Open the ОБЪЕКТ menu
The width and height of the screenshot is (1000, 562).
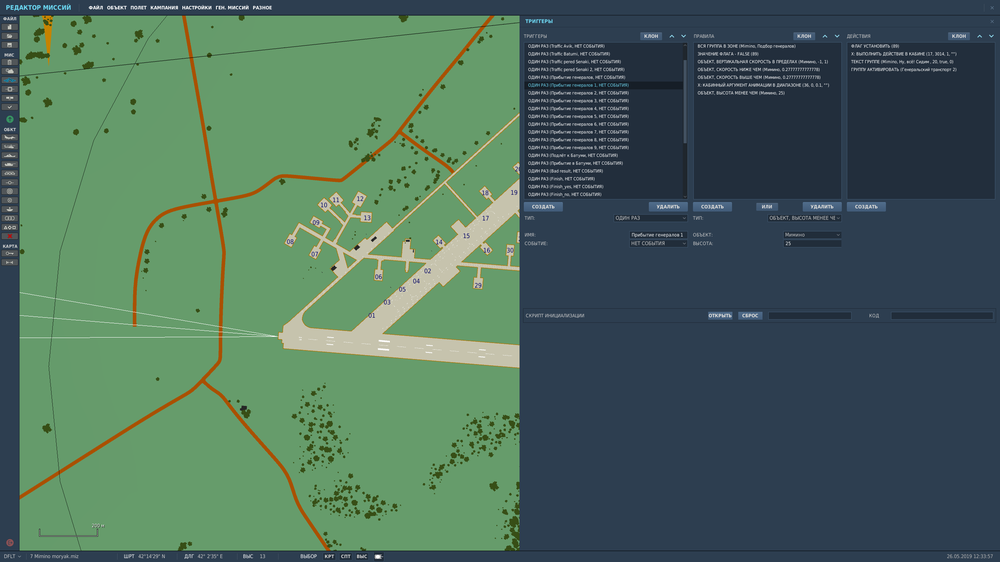coord(117,8)
